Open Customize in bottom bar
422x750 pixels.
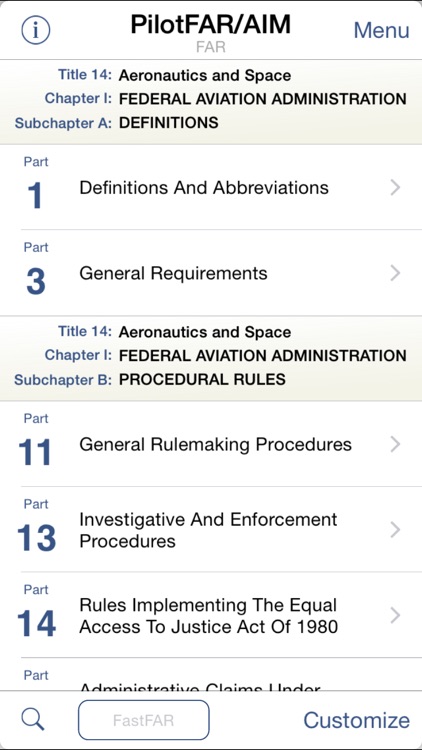coord(356,720)
